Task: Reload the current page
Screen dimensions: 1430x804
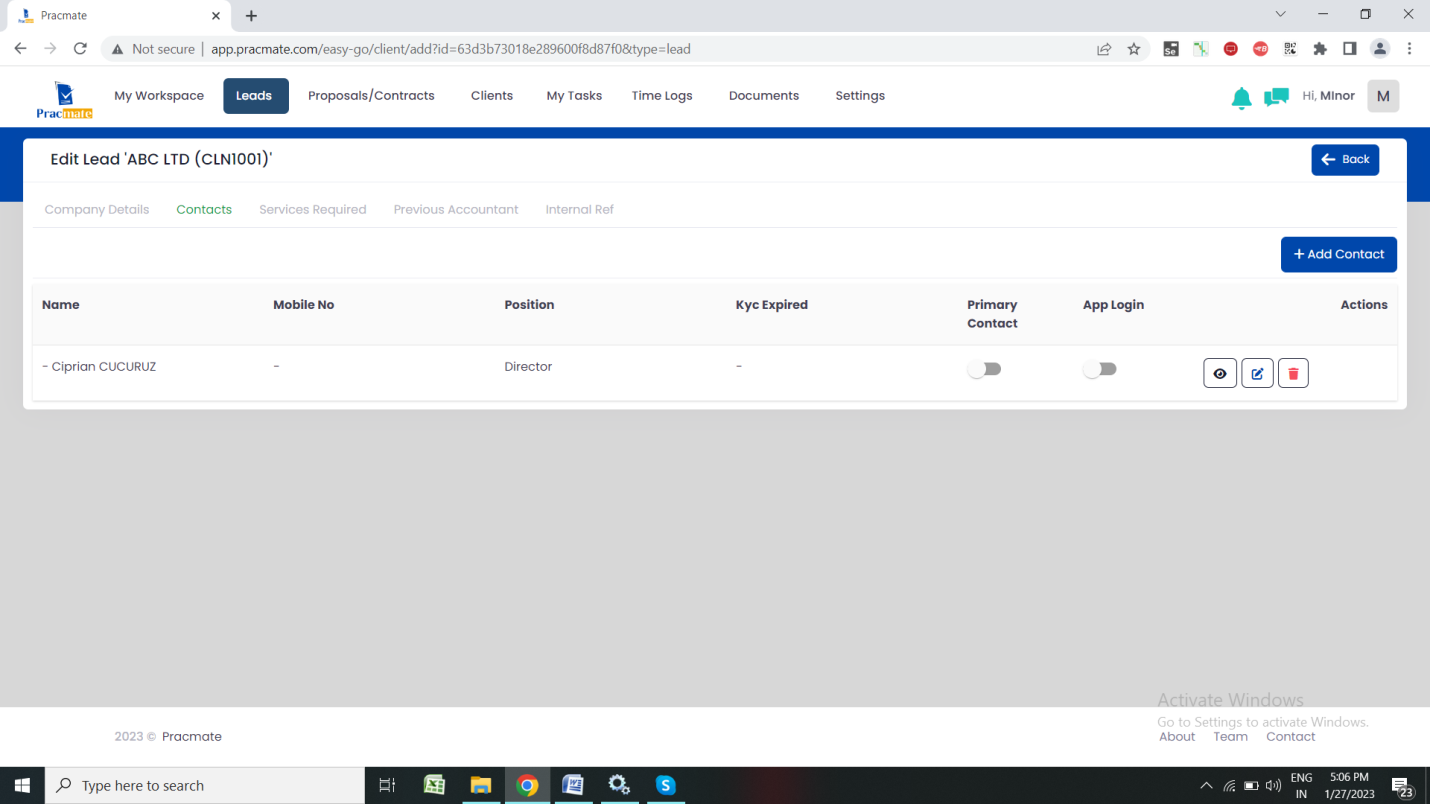Action: click(81, 49)
